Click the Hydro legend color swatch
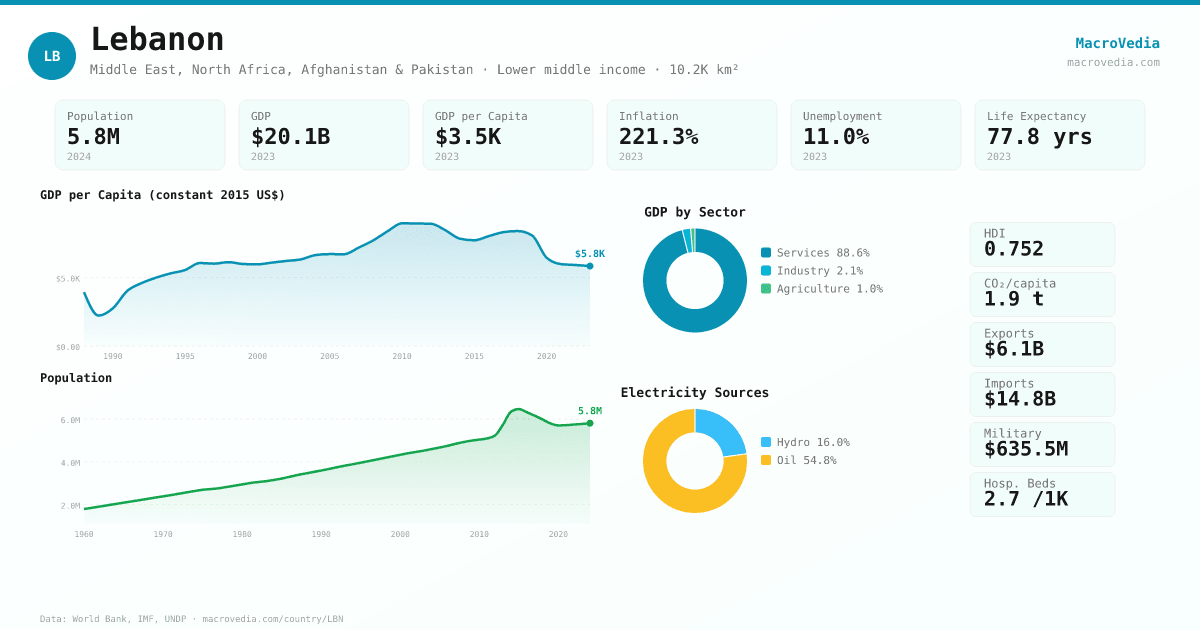The height and width of the screenshot is (630, 1200). 766,442
